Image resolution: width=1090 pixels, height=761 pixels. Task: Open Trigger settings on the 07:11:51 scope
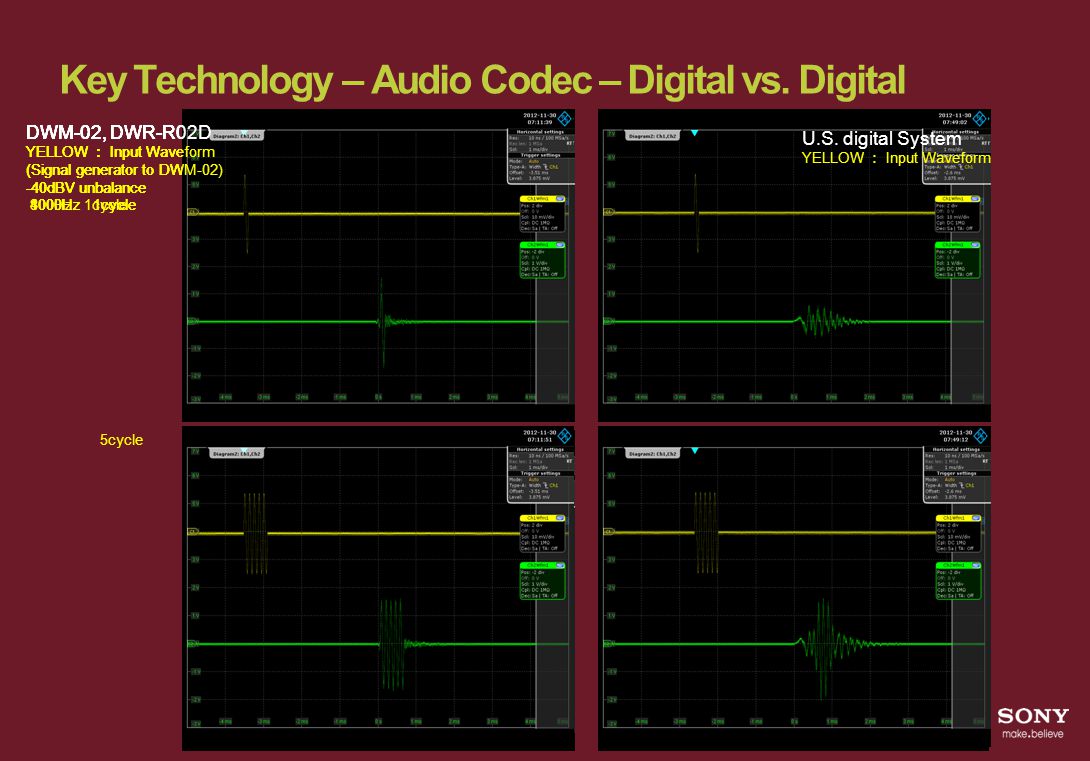[540, 473]
